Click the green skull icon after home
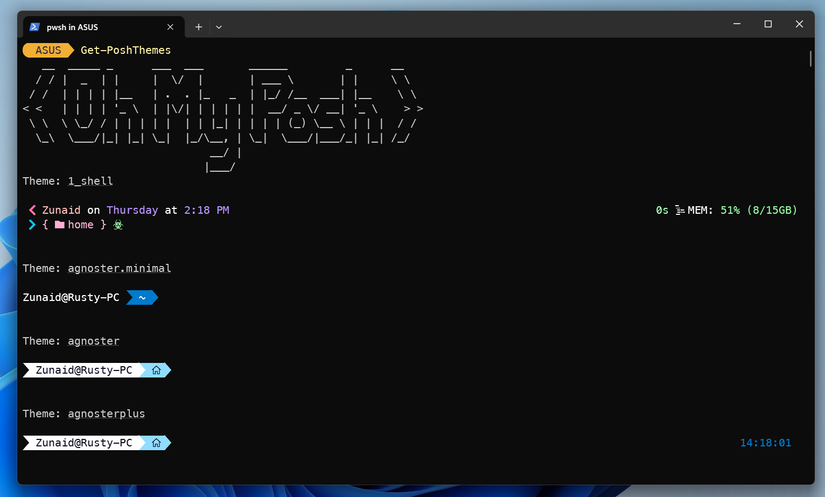Viewport: 825px width, 497px height. [118, 225]
